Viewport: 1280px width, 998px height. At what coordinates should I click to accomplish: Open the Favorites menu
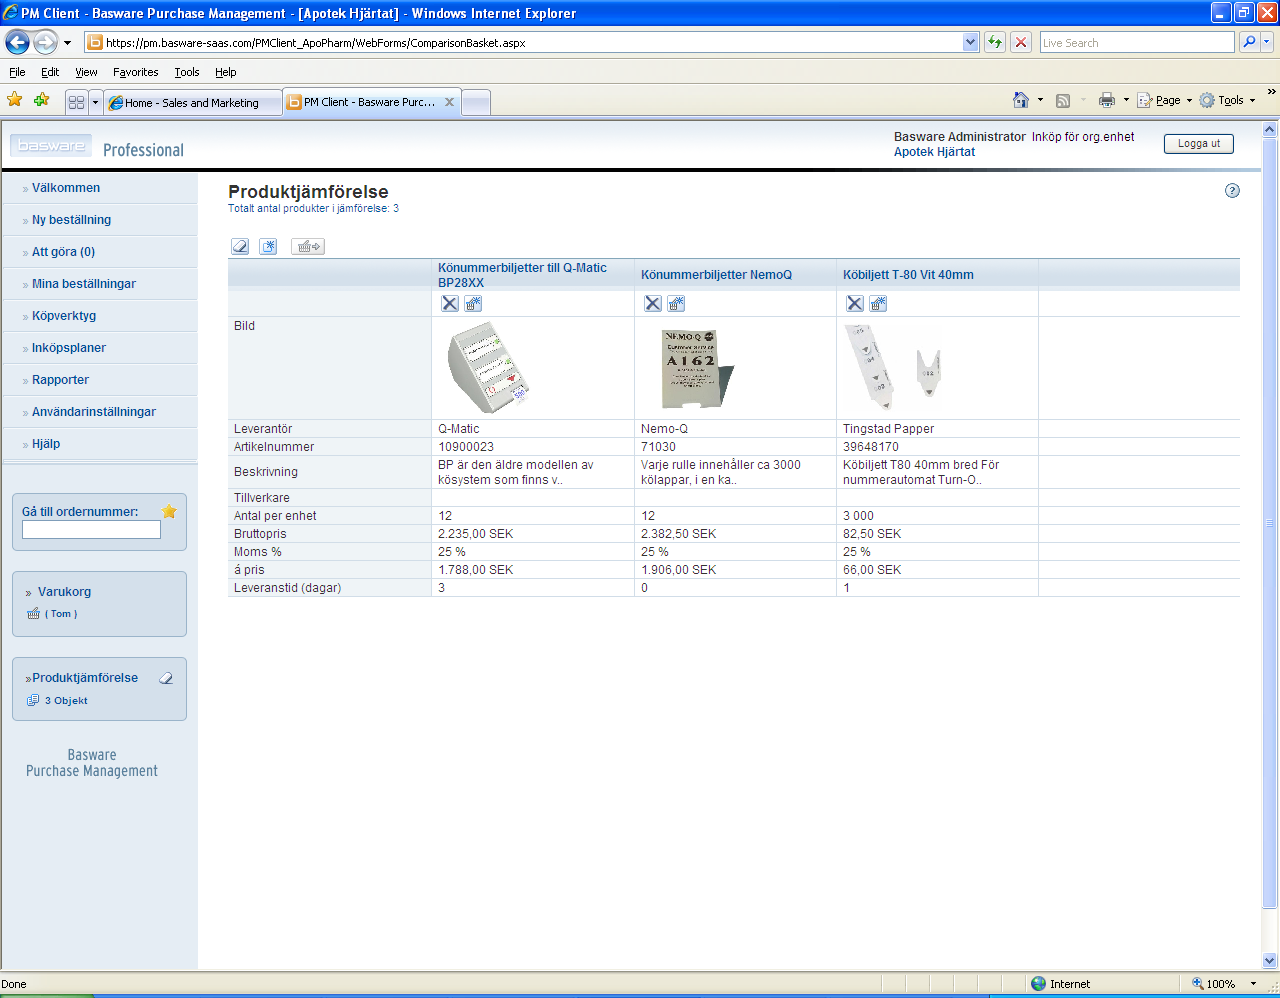pos(135,72)
